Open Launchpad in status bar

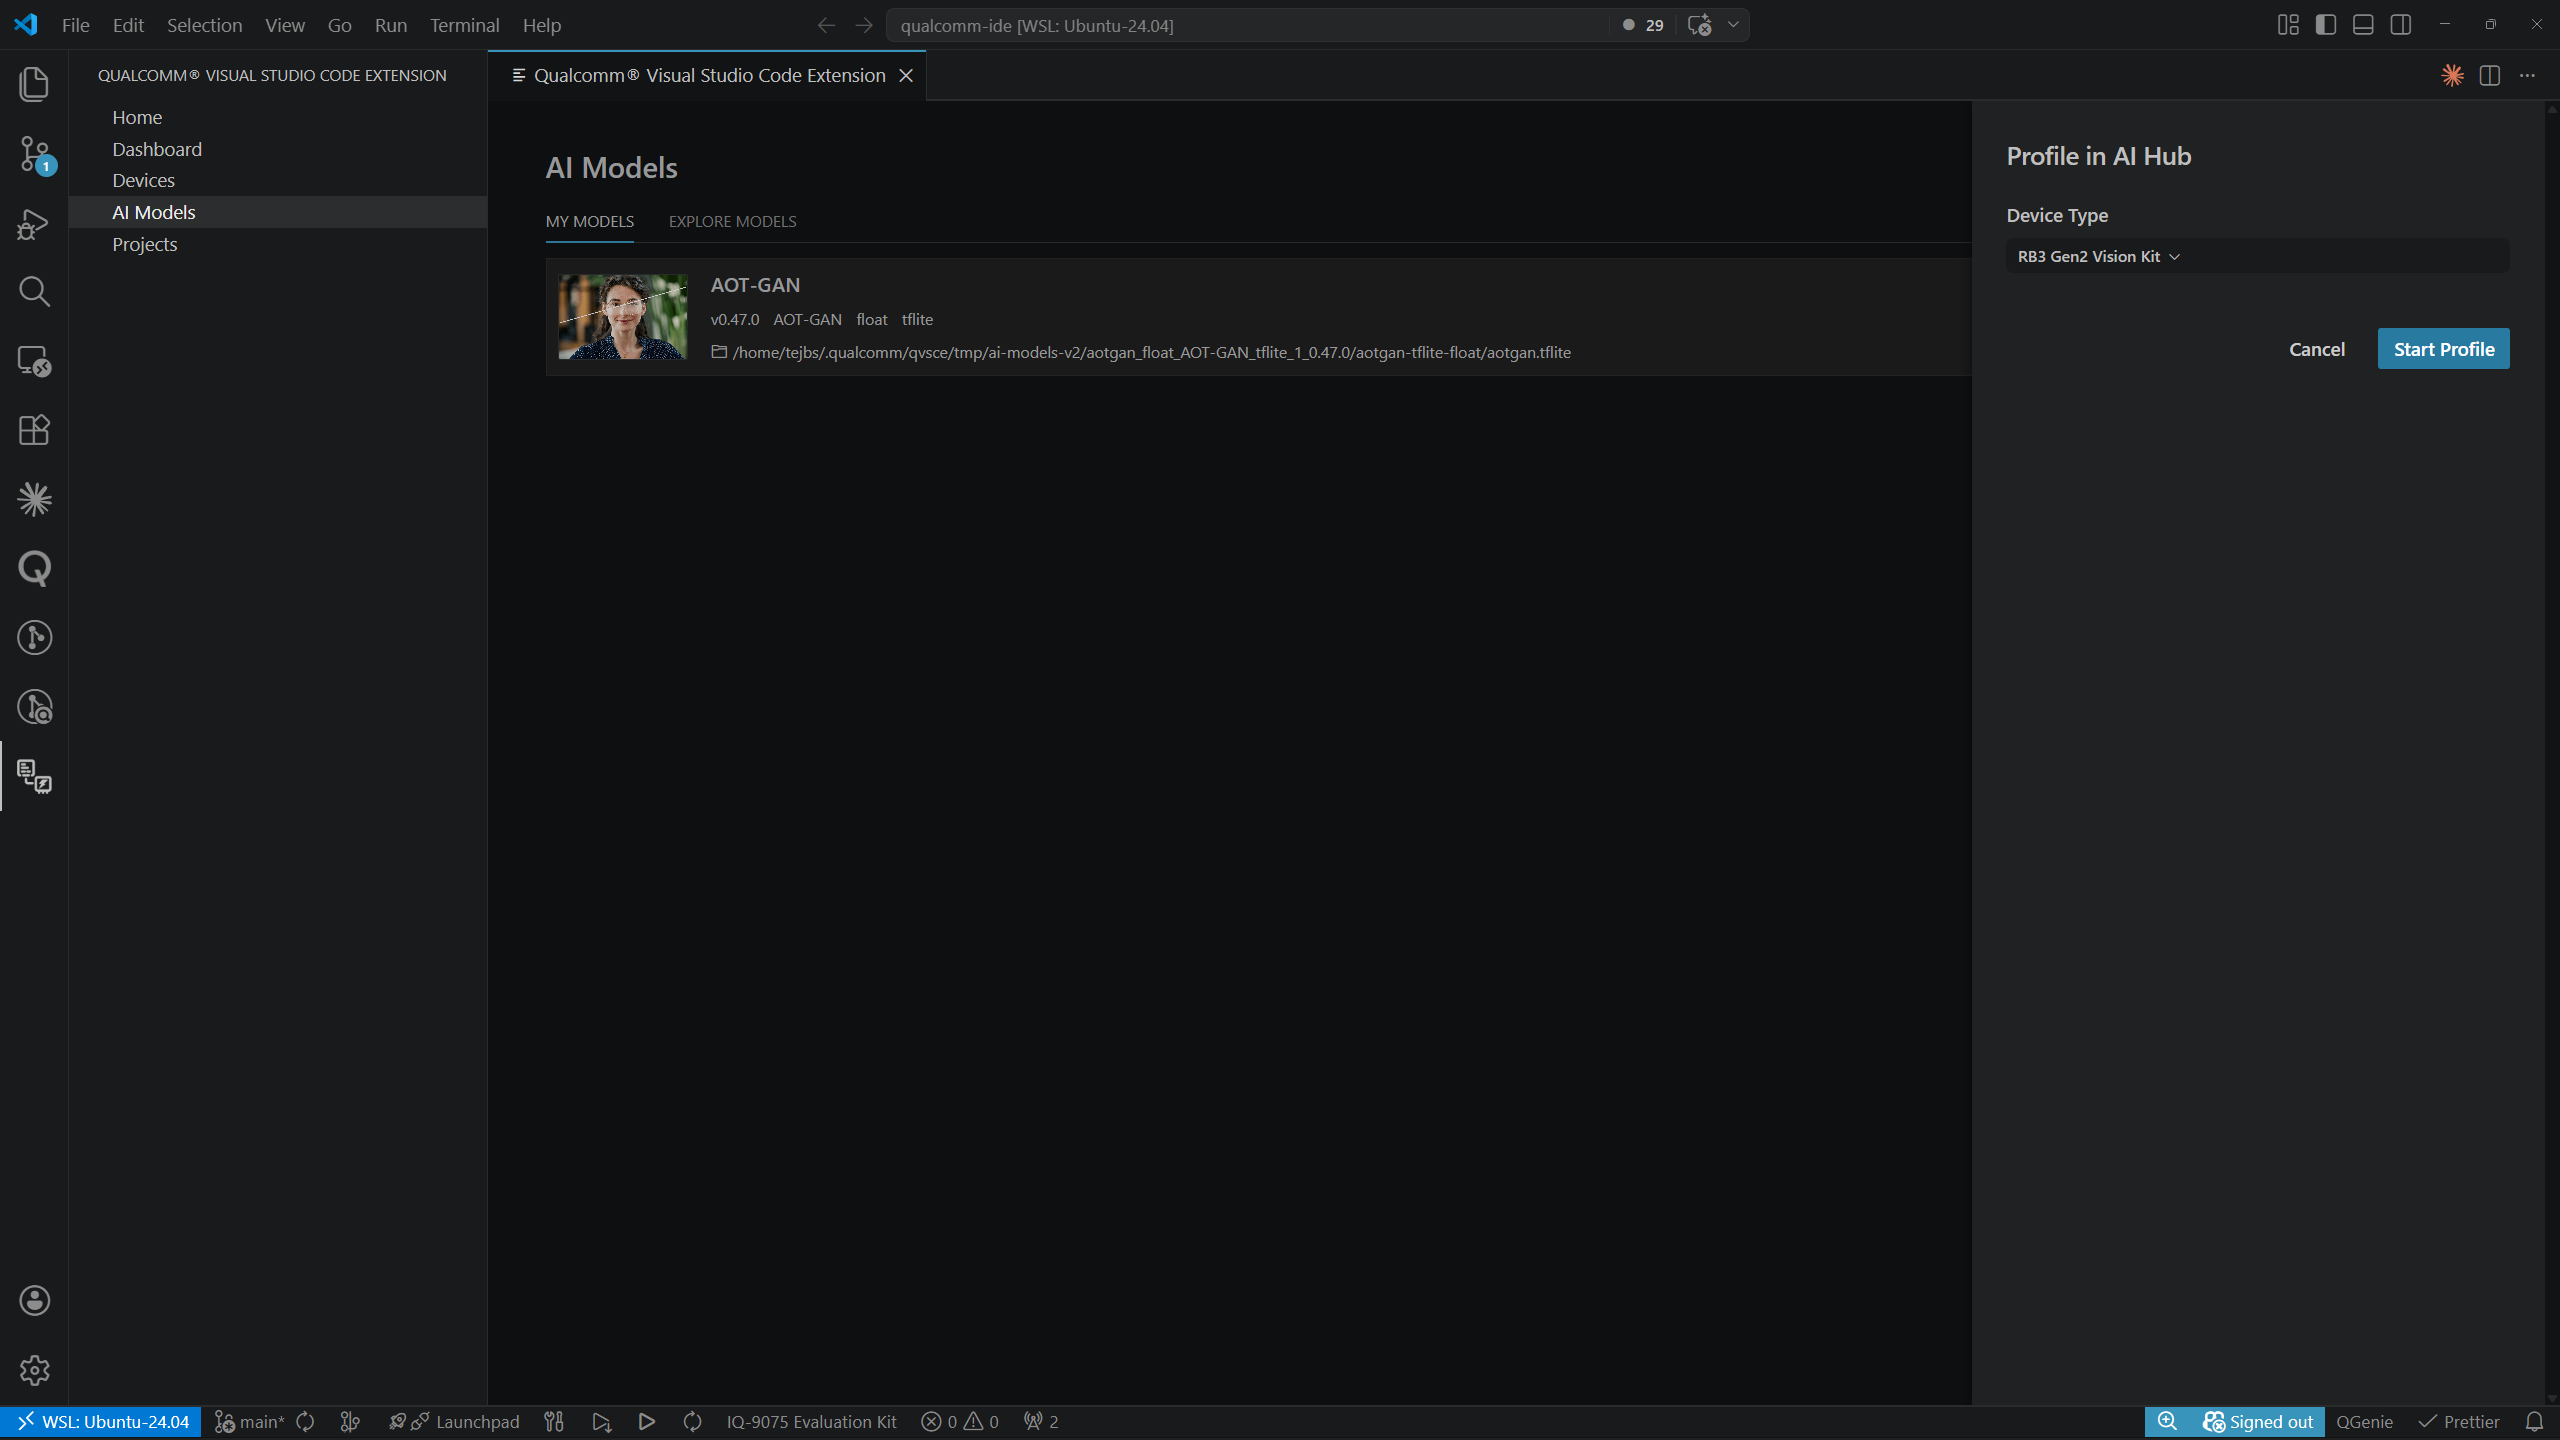pos(455,1422)
